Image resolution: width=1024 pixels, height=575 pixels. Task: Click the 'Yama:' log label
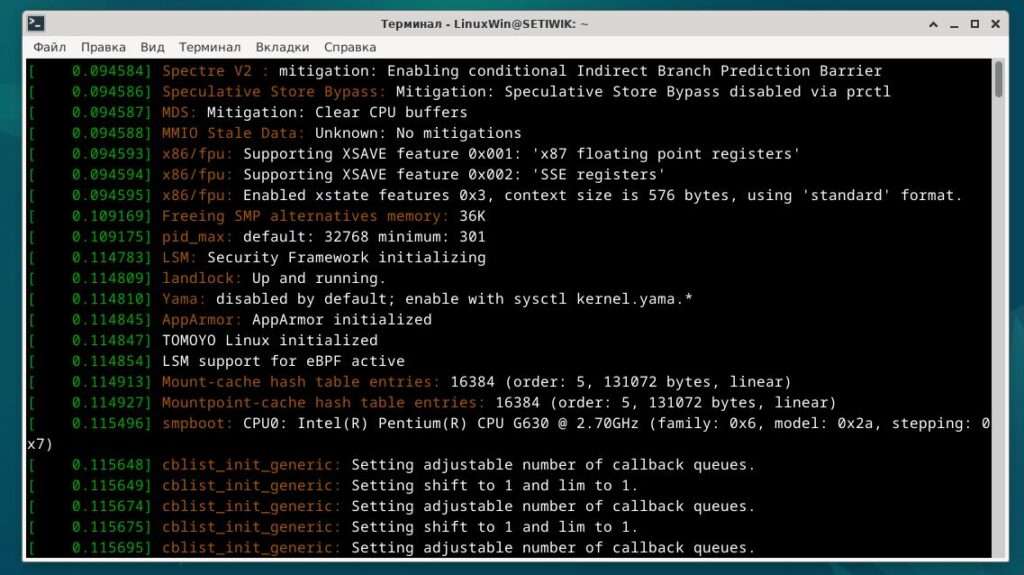click(184, 299)
